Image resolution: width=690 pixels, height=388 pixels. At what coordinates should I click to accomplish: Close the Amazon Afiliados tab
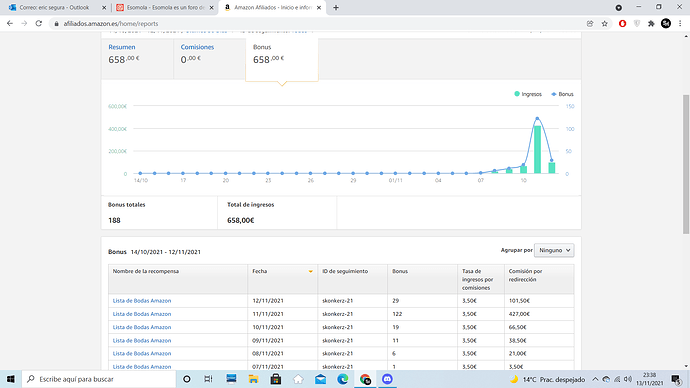(x=319, y=7)
